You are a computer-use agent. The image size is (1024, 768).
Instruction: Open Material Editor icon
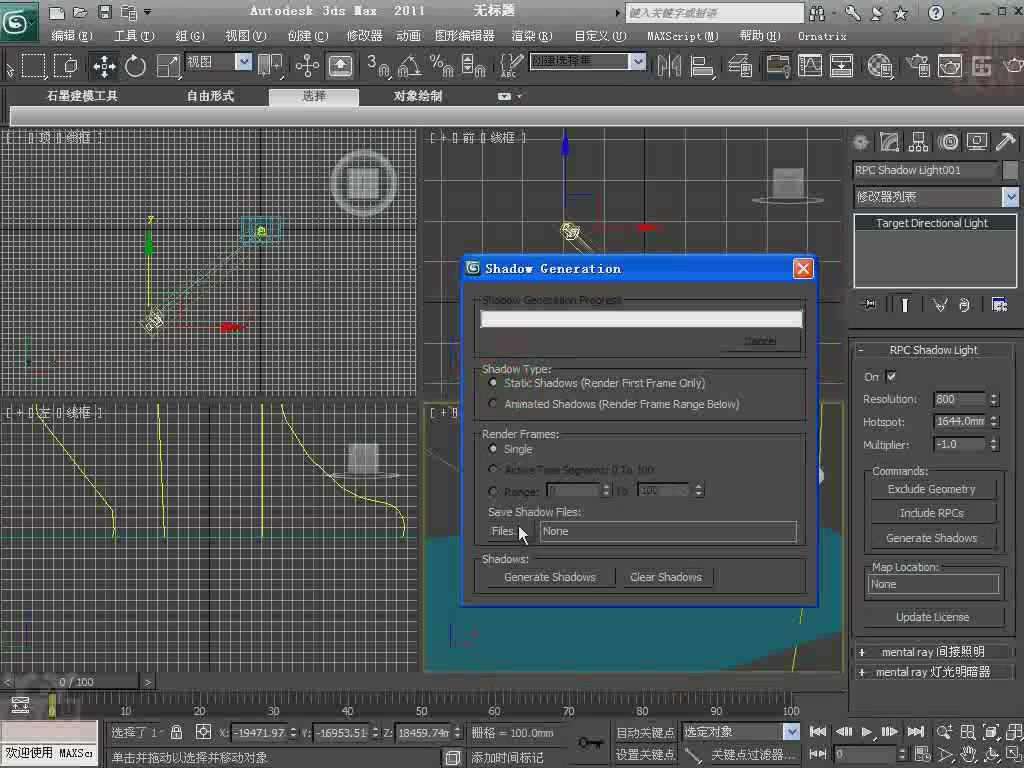click(880, 65)
